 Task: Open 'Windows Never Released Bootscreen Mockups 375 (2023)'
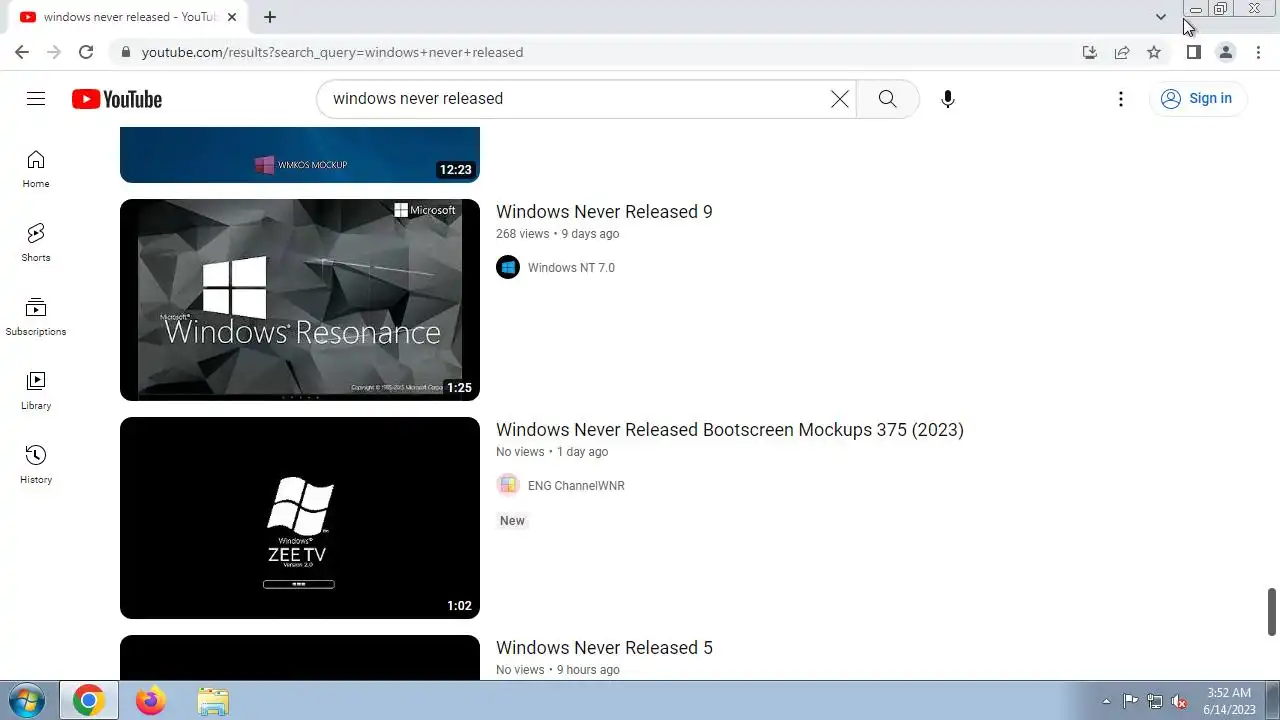[730, 430]
